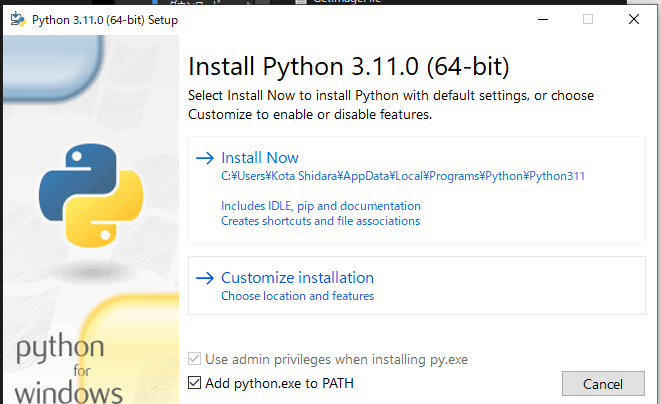Click the 'Install Python 3.11.0 (64-bit)' heading
The image size is (661, 404).
(349, 67)
